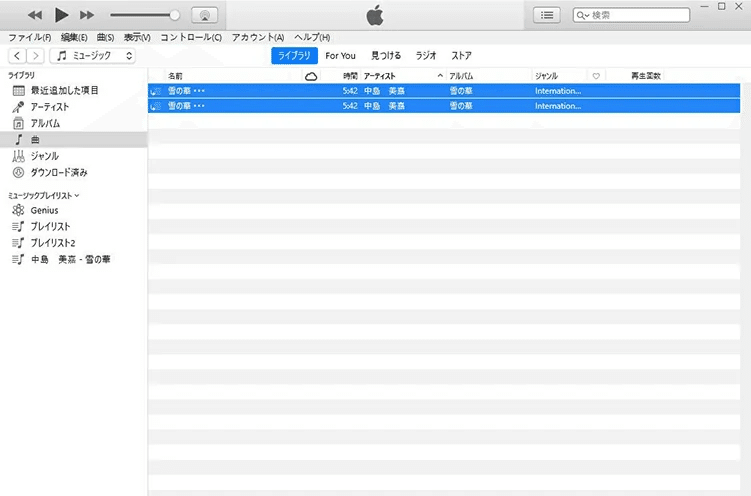Image resolution: width=751 pixels, height=496 pixels.
Task: Open the プレイリスト playlist
Action: coord(74,226)
